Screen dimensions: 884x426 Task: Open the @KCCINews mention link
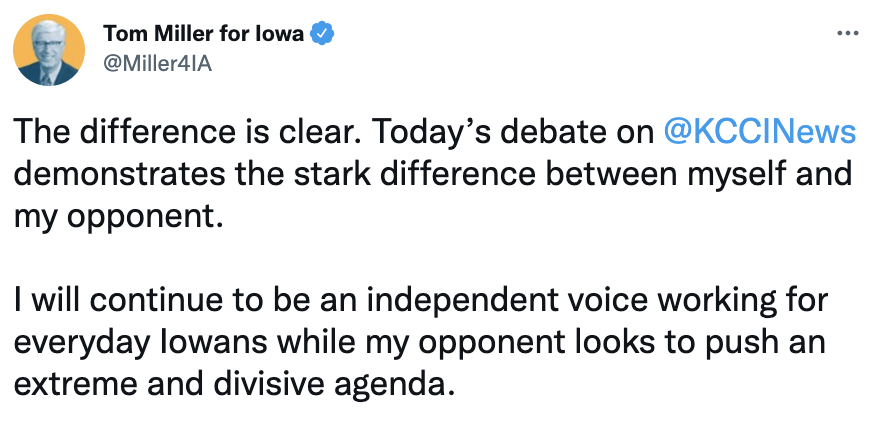coord(759,133)
